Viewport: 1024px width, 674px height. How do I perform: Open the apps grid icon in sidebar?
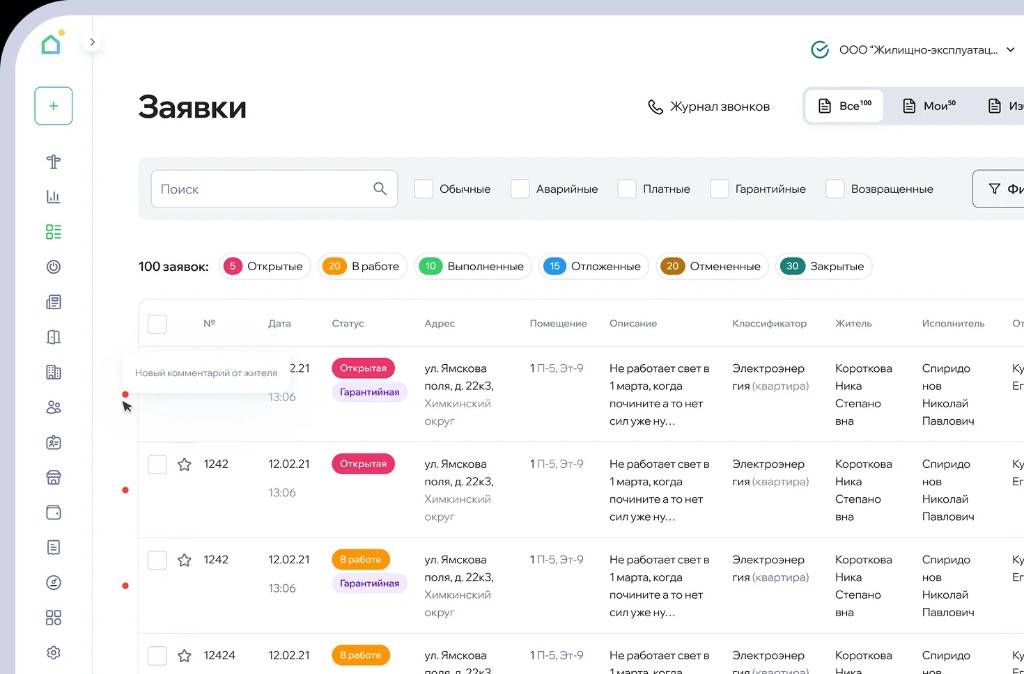coord(53,617)
